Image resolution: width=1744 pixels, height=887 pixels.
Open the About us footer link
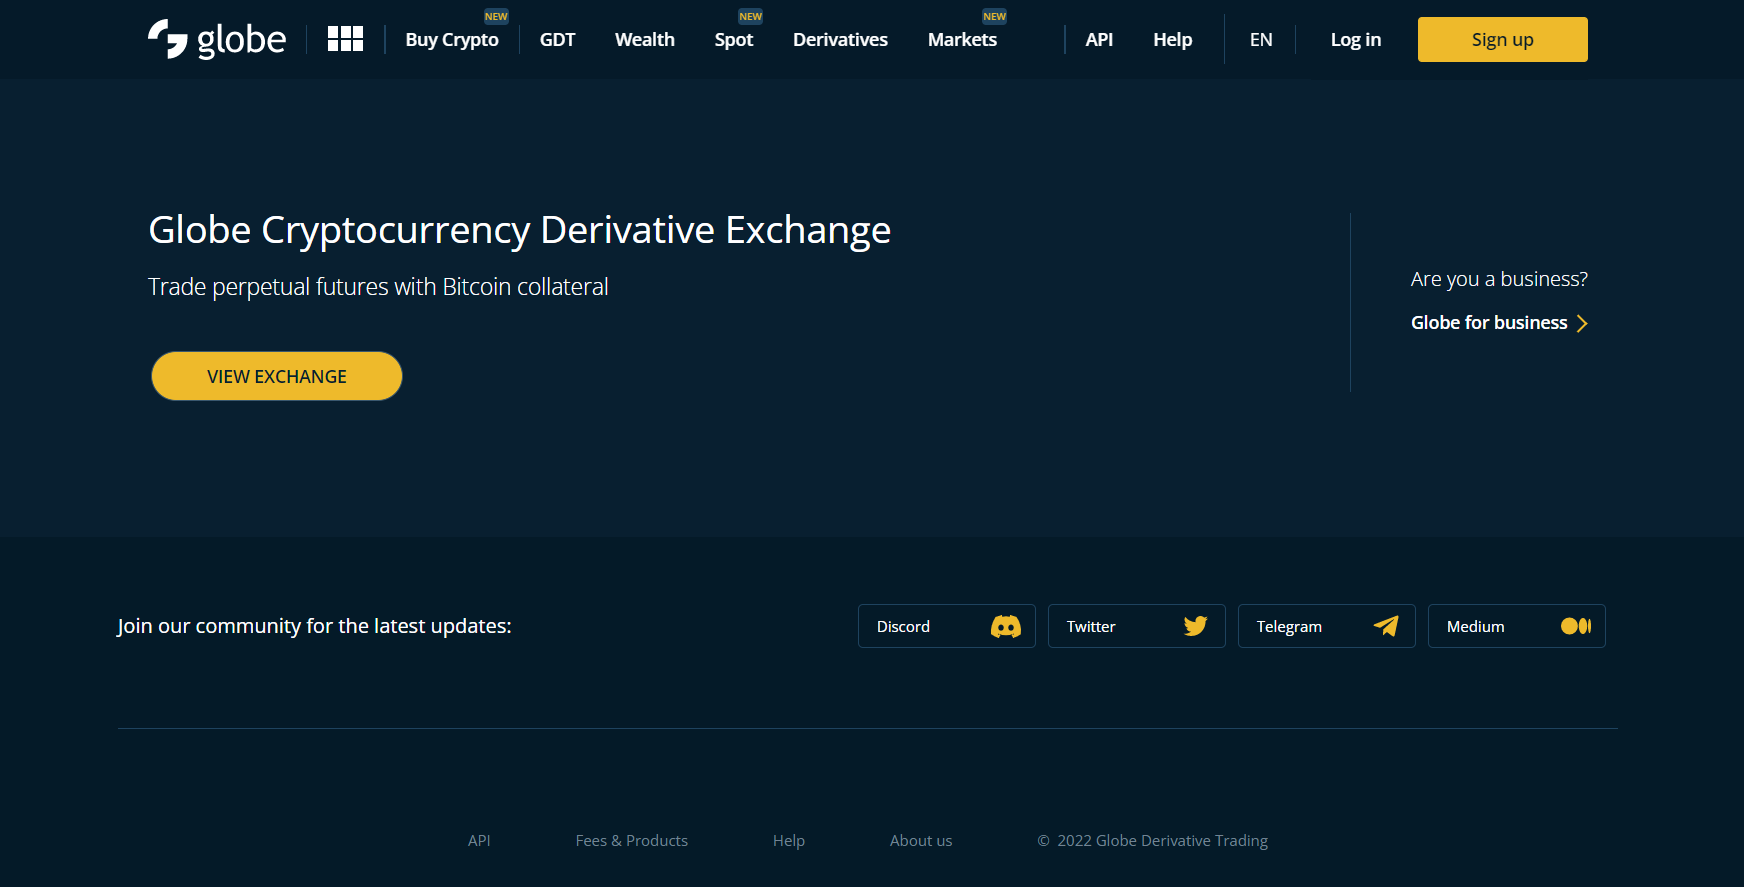[x=921, y=841]
